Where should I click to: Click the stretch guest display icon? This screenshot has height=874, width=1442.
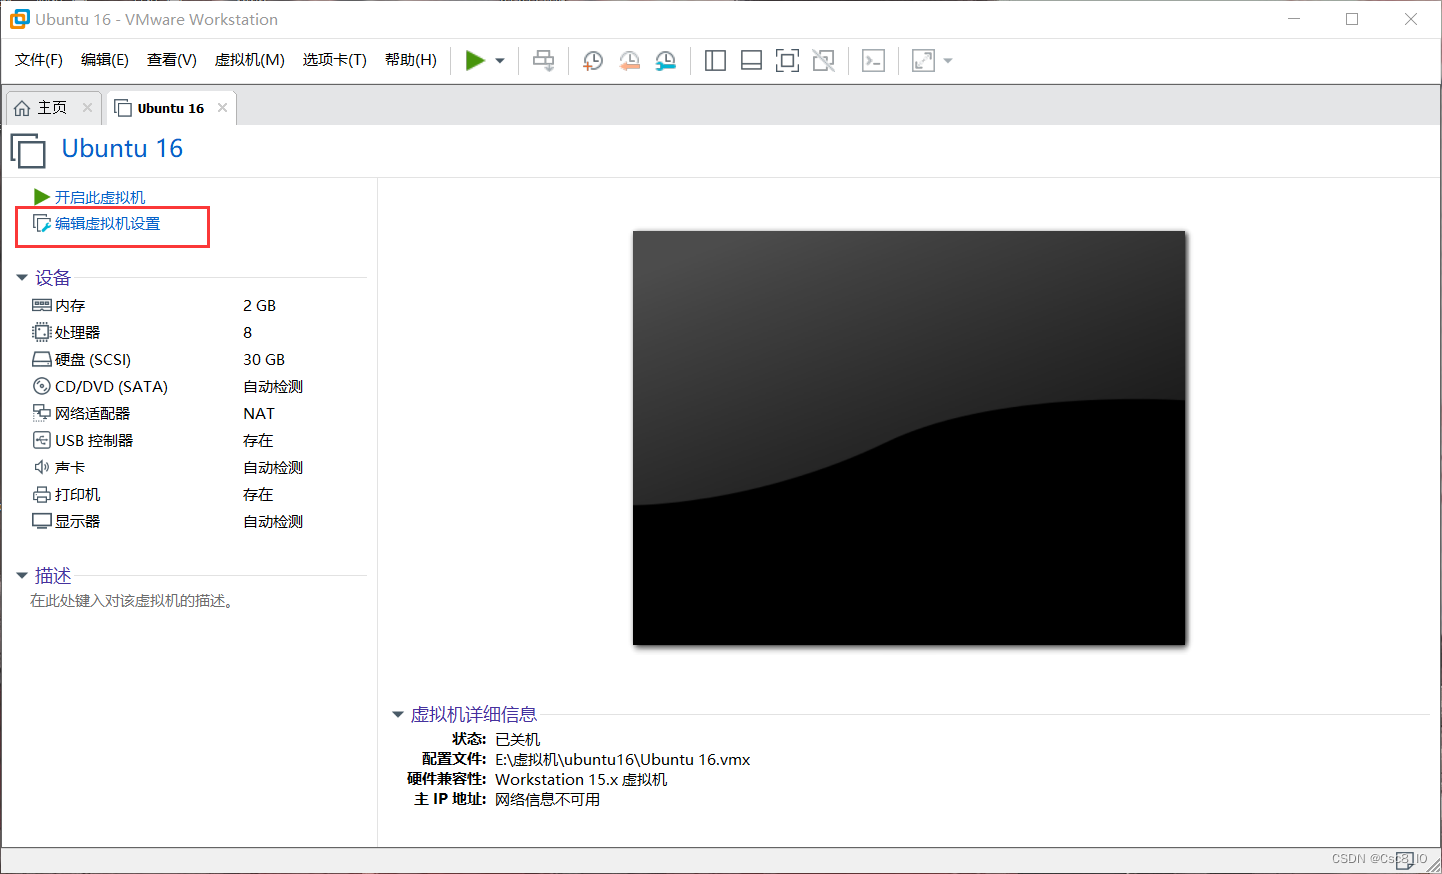(x=923, y=61)
